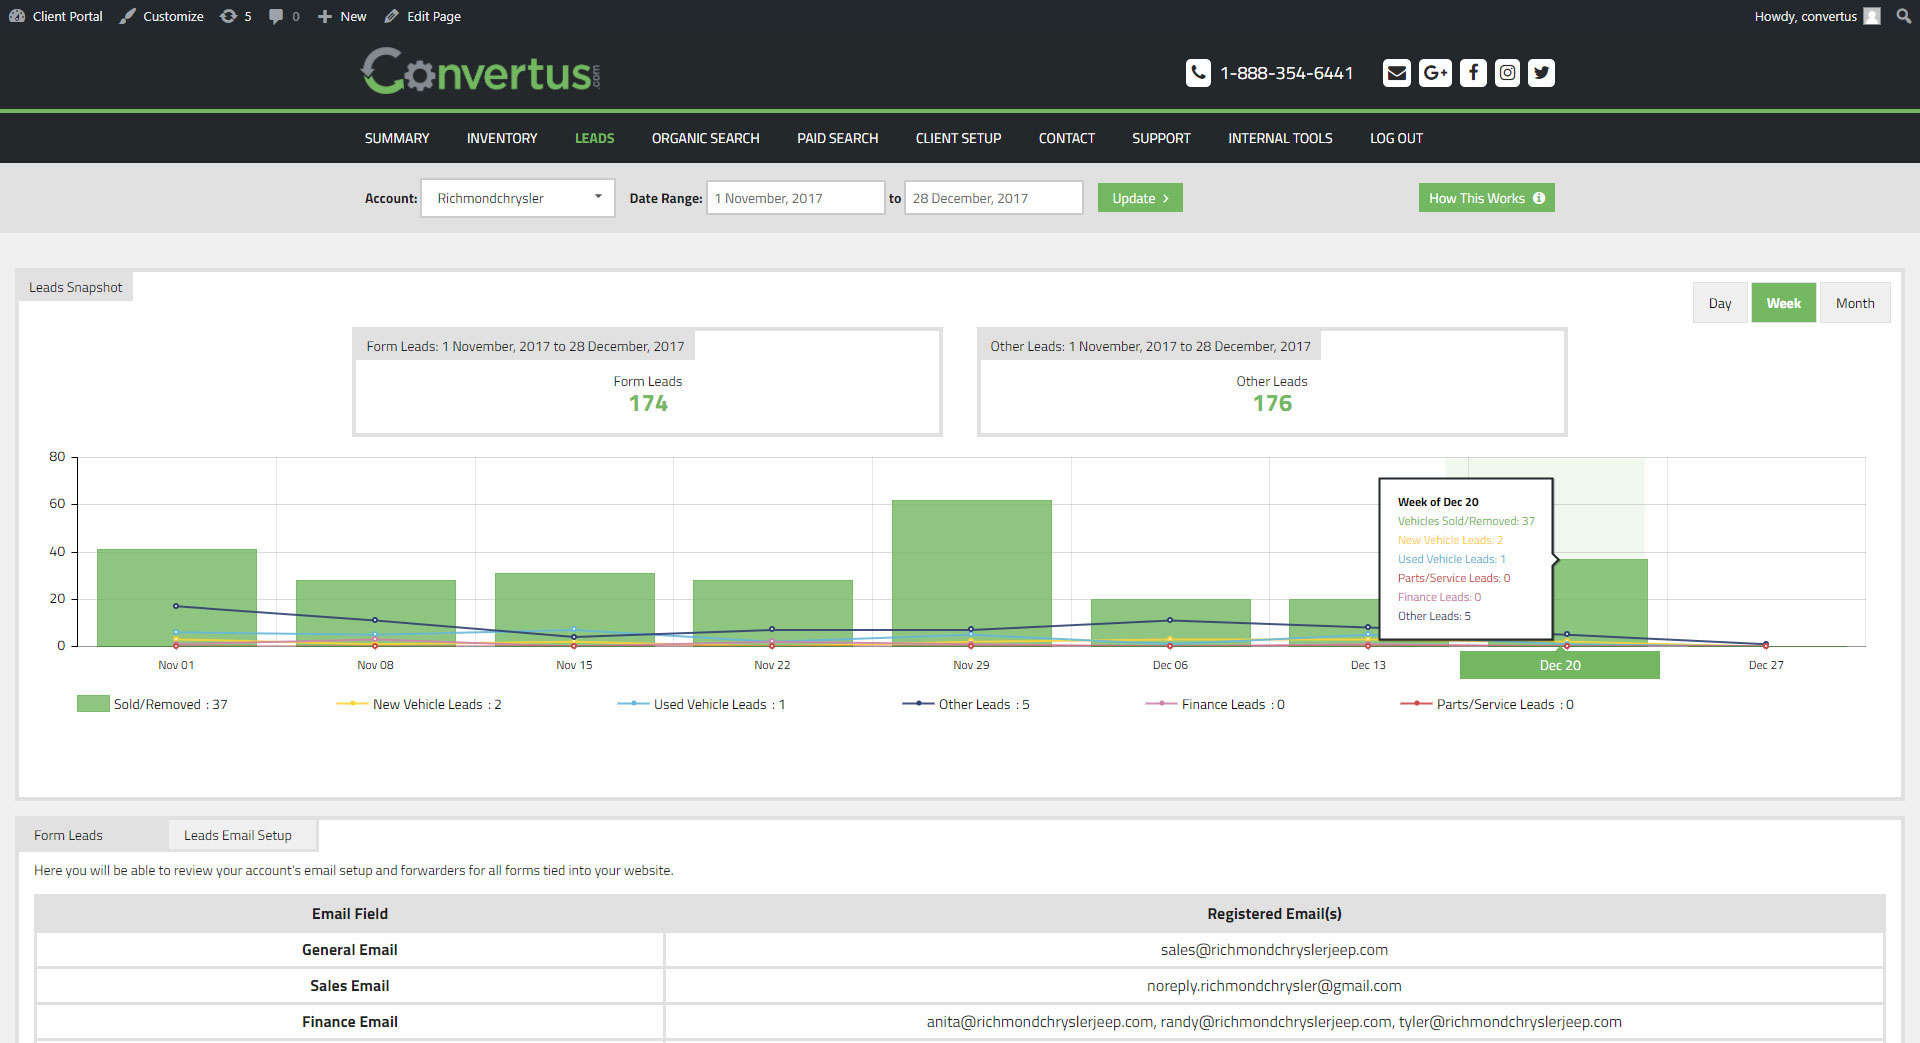Switch chart to Week view
This screenshot has height=1043, width=1920.
tap(1783, 303)
